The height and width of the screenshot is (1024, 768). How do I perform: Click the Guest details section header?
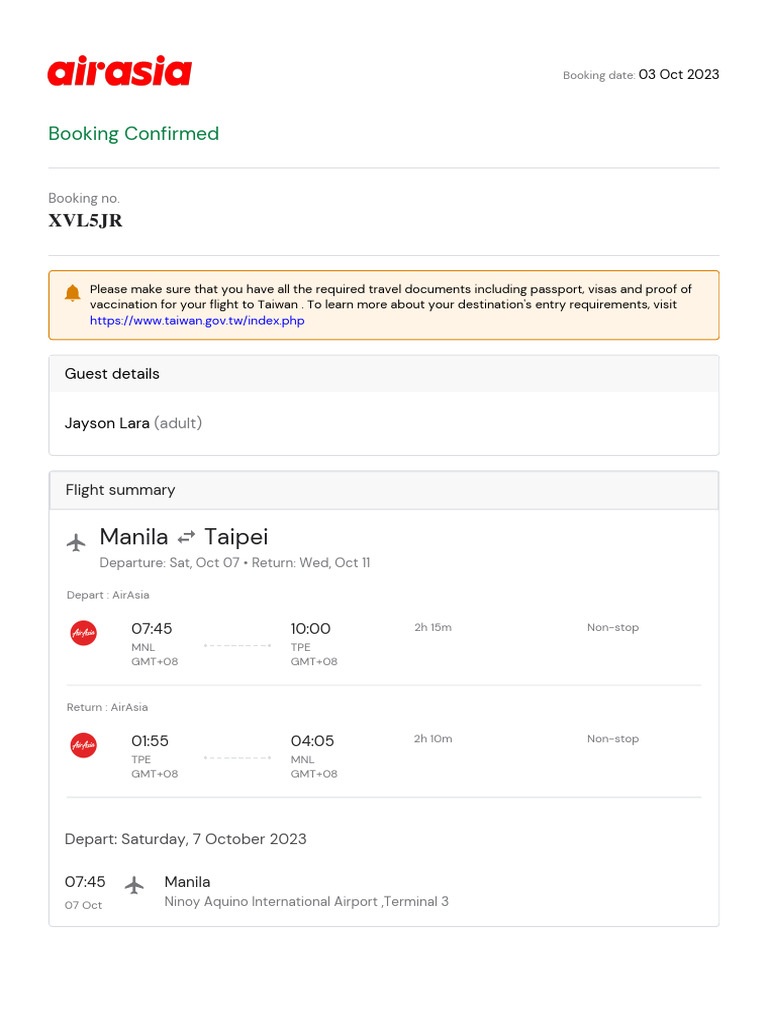click(x=384, y=374)
